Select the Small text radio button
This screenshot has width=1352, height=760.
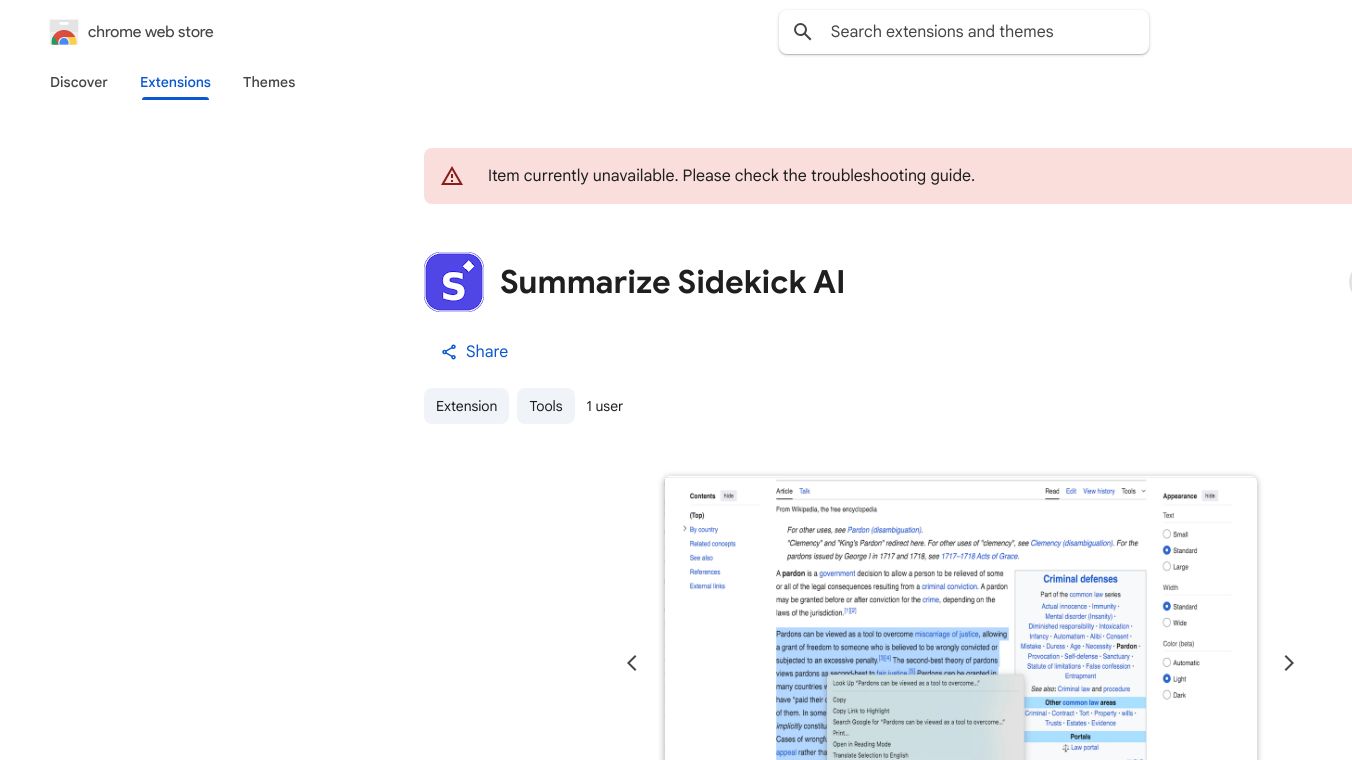point(1167,534)
